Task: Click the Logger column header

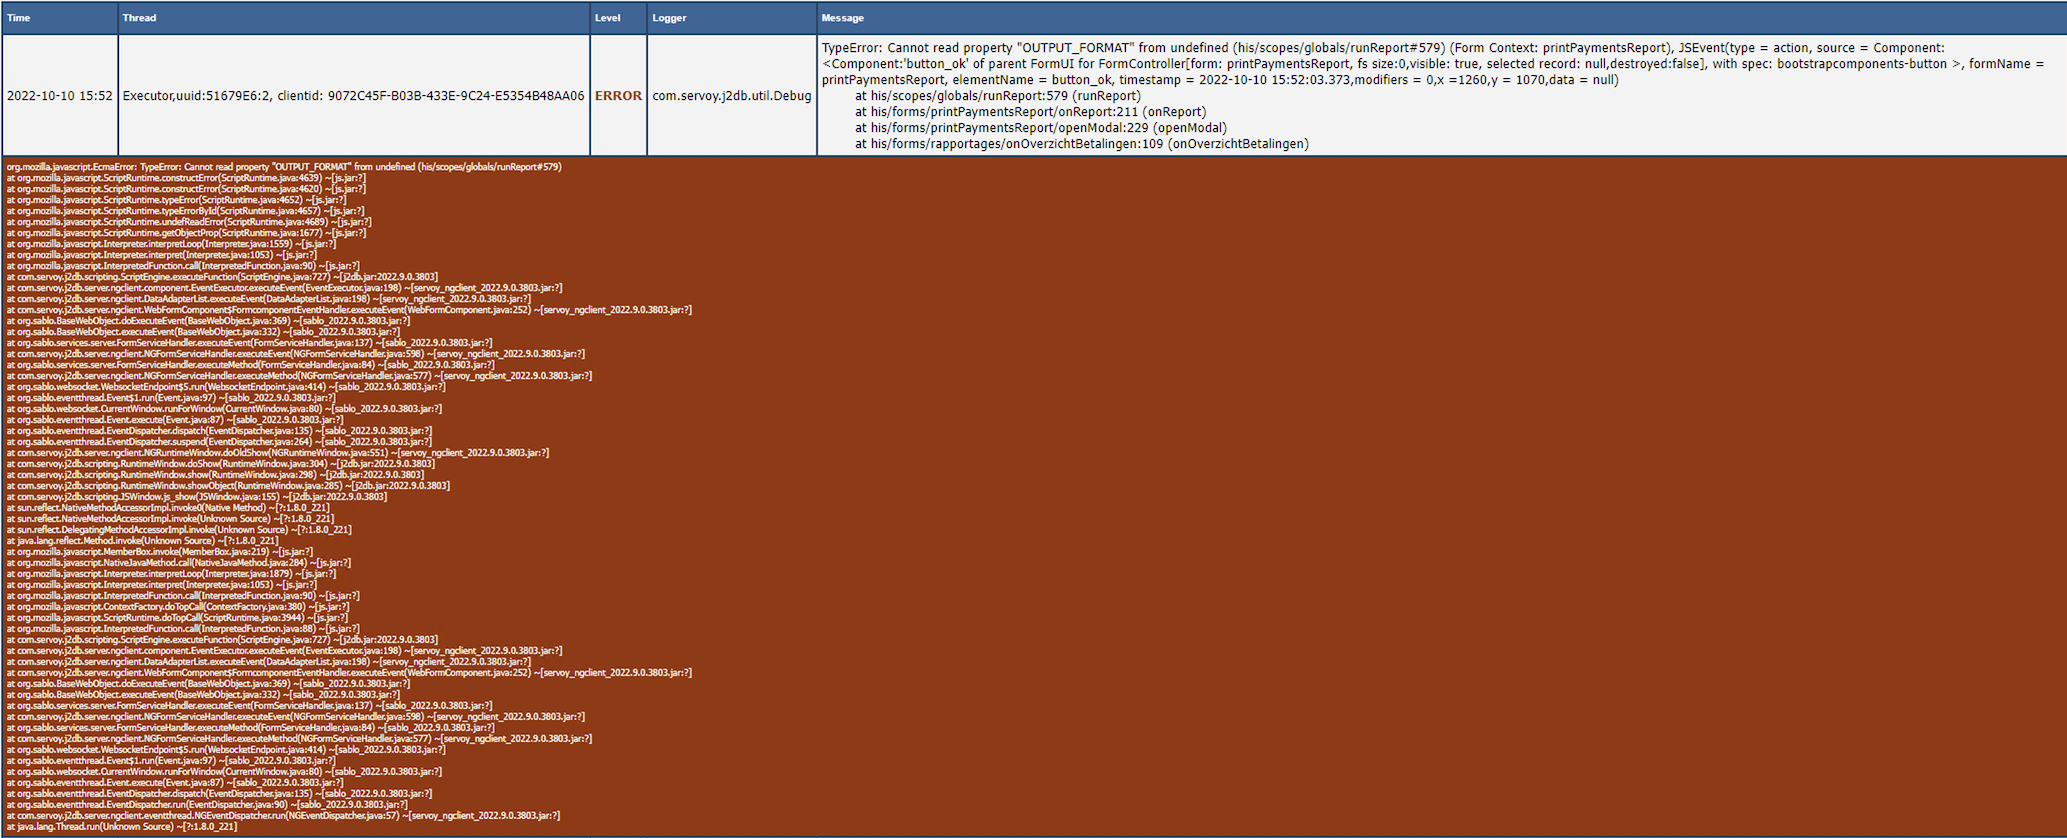Action: tap(732, 18)
